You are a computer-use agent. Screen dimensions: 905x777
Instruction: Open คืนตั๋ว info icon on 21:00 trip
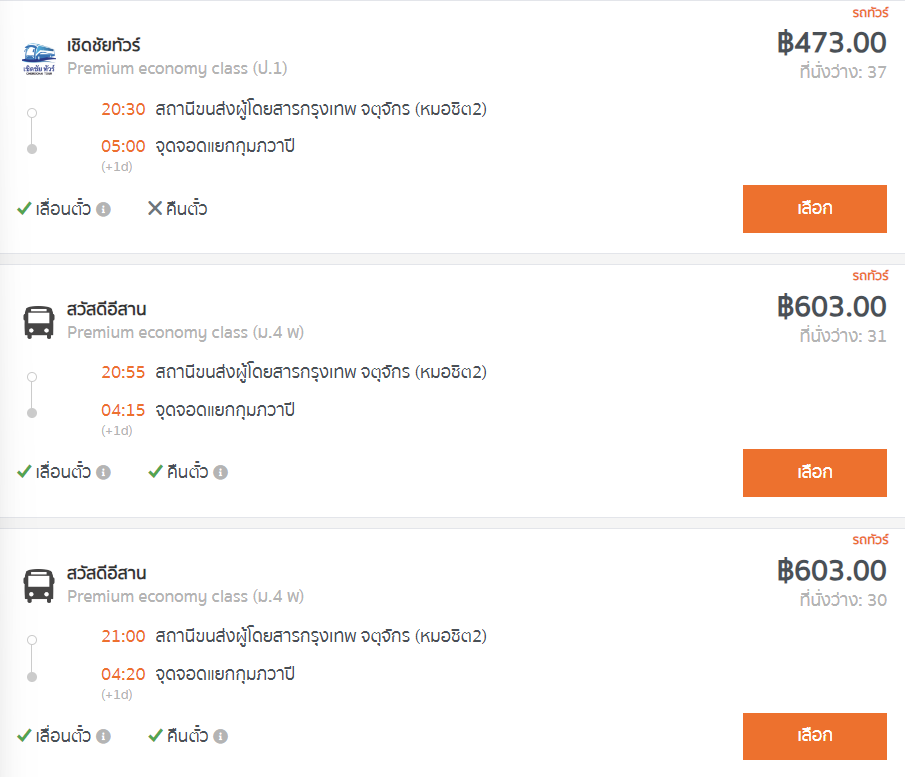coord(220,737)
